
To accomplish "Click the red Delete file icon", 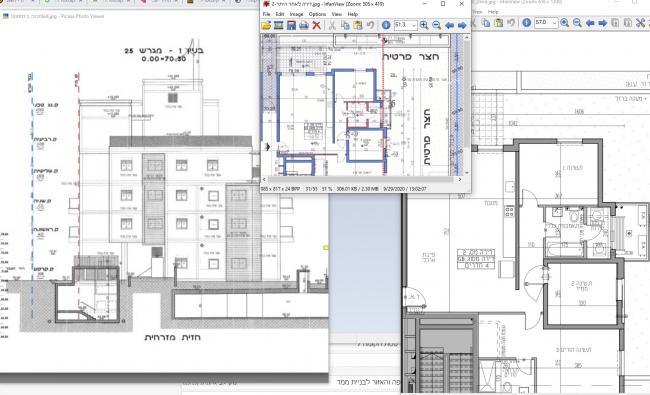I will tap(316, 25).
